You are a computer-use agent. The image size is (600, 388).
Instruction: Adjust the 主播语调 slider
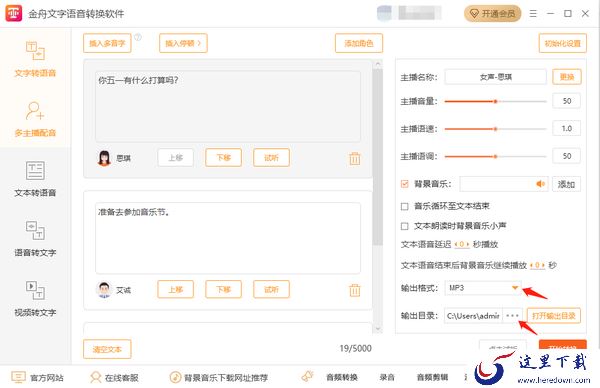tap(496, 157)
